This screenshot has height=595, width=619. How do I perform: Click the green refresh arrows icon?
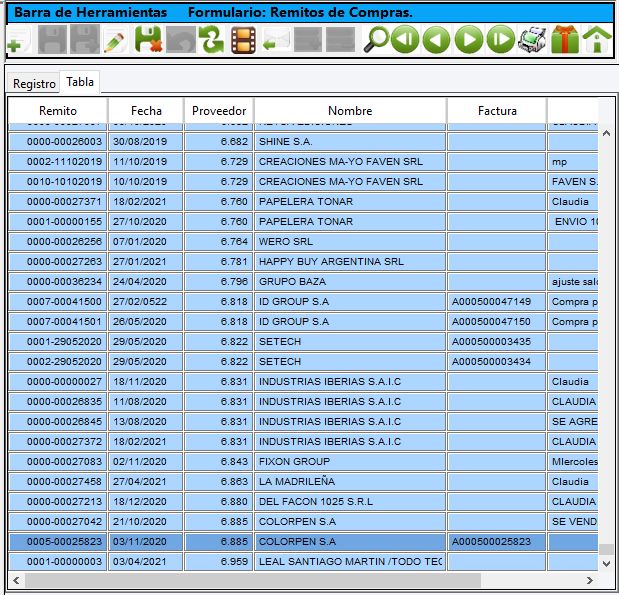(212, 39)
